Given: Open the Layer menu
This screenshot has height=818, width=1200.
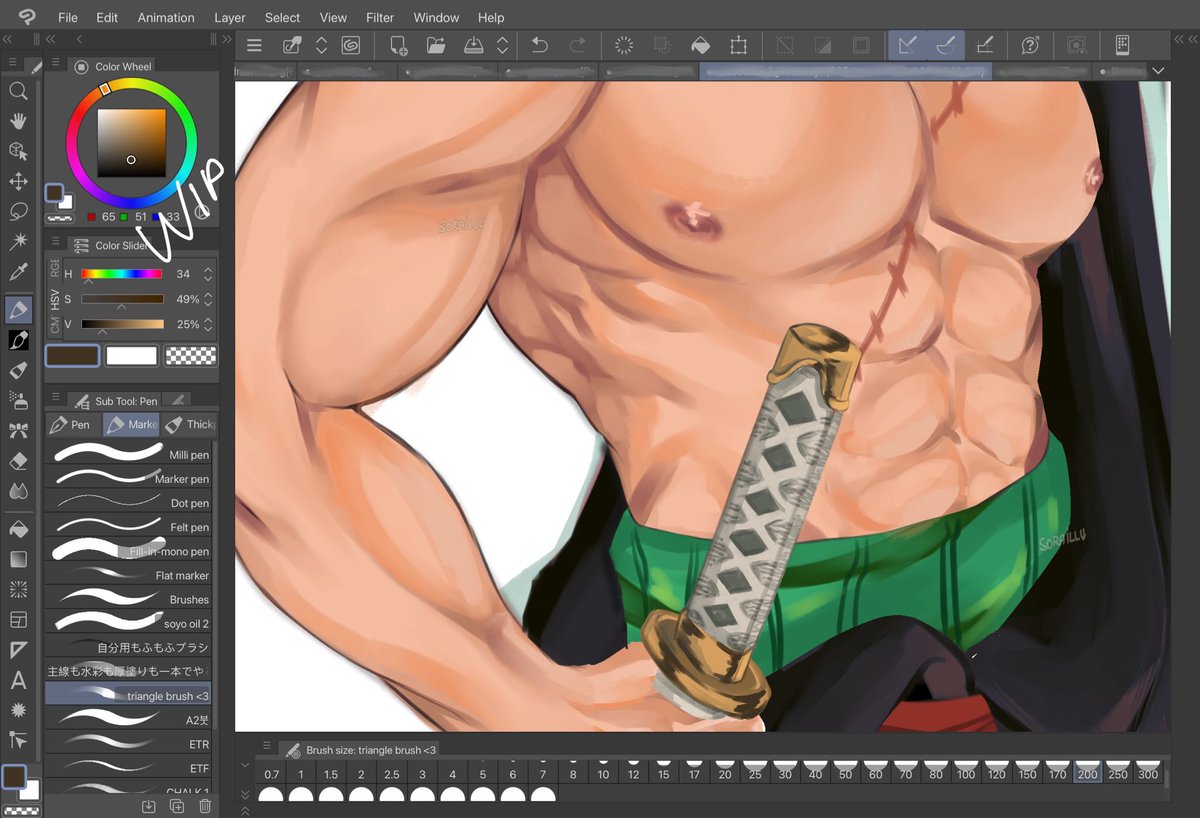Looking at the screenshot, I should click(x=230, y=17).
